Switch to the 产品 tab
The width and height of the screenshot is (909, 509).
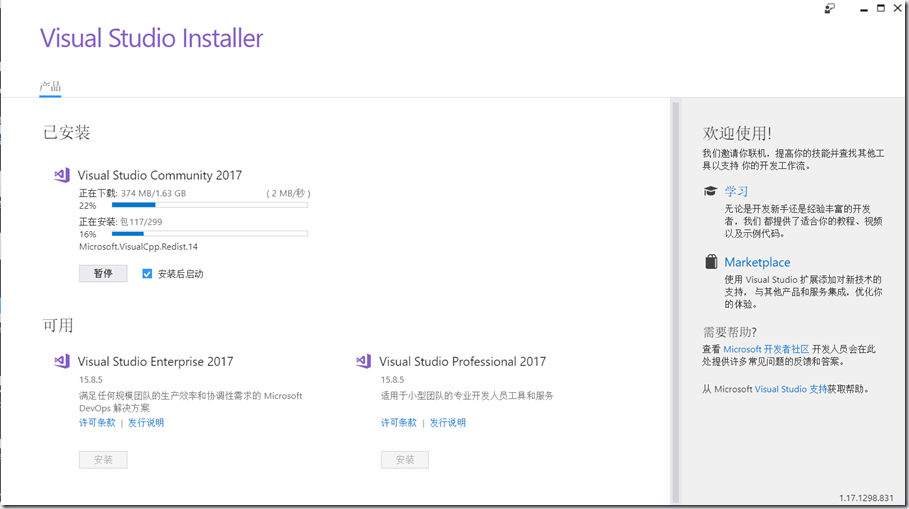pos(50,87)
